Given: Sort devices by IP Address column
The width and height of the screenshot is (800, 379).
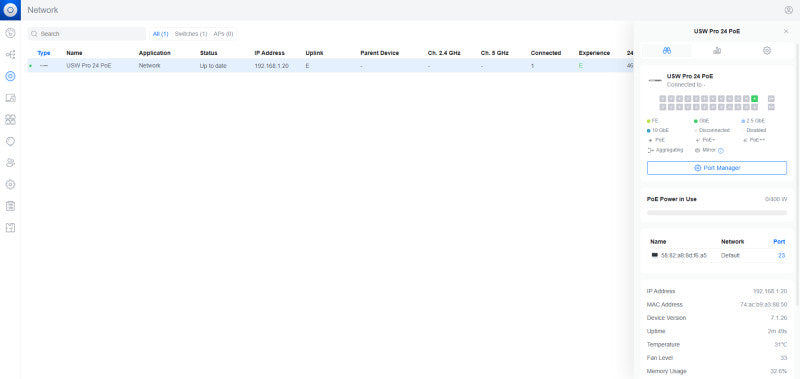Looking at the screenshot, I should (x=269, y=53).
